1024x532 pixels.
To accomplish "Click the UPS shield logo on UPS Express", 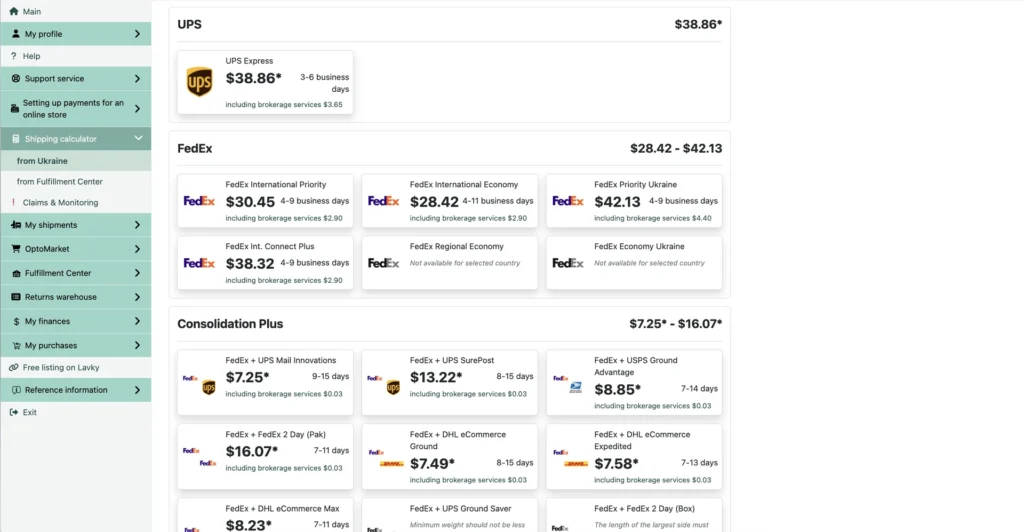I will pyautogui.click(x=200, y=82).
